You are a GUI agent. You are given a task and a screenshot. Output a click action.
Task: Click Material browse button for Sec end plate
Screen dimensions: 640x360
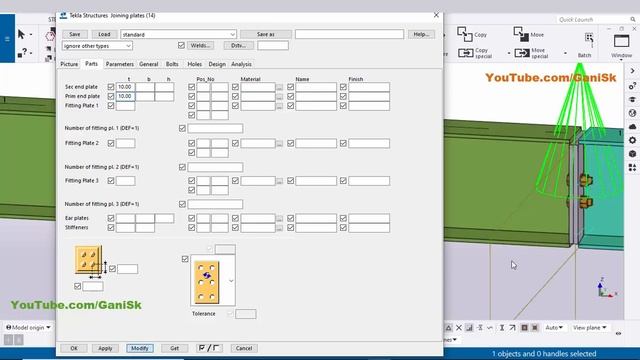pos(279,87)
